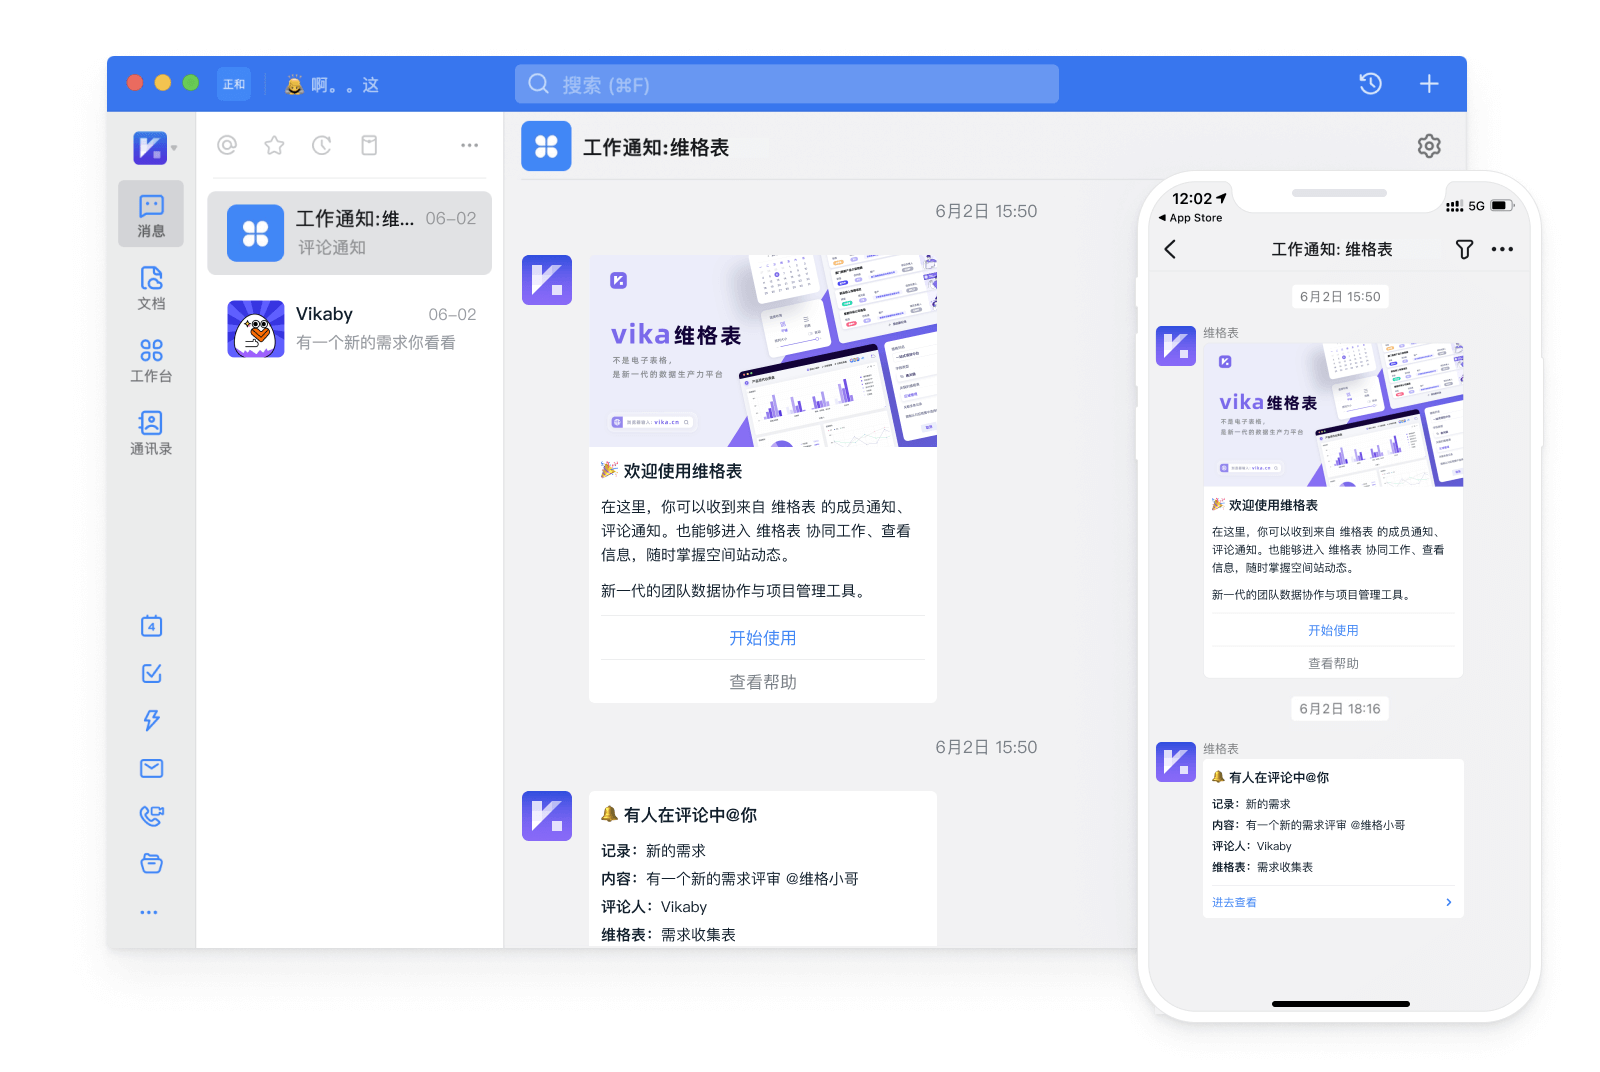Focus the search field in title bar

[x=786, y=84]
